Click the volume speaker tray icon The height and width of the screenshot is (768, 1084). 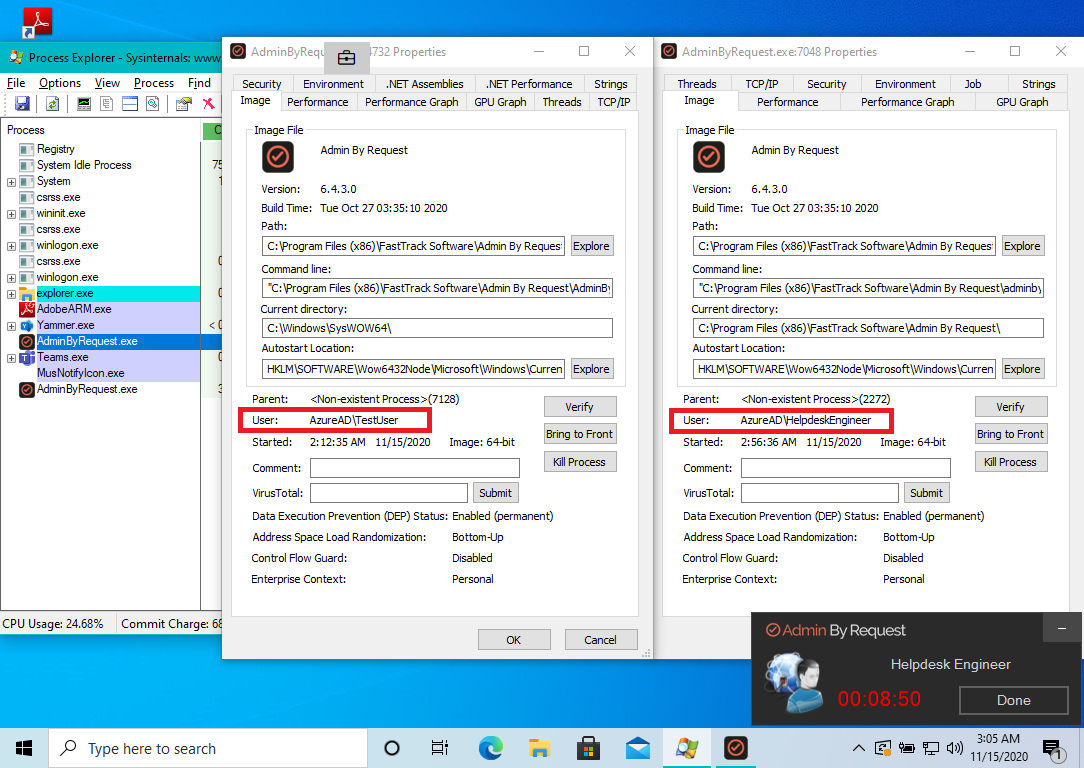pyautogui.click(x=955, y=748)
